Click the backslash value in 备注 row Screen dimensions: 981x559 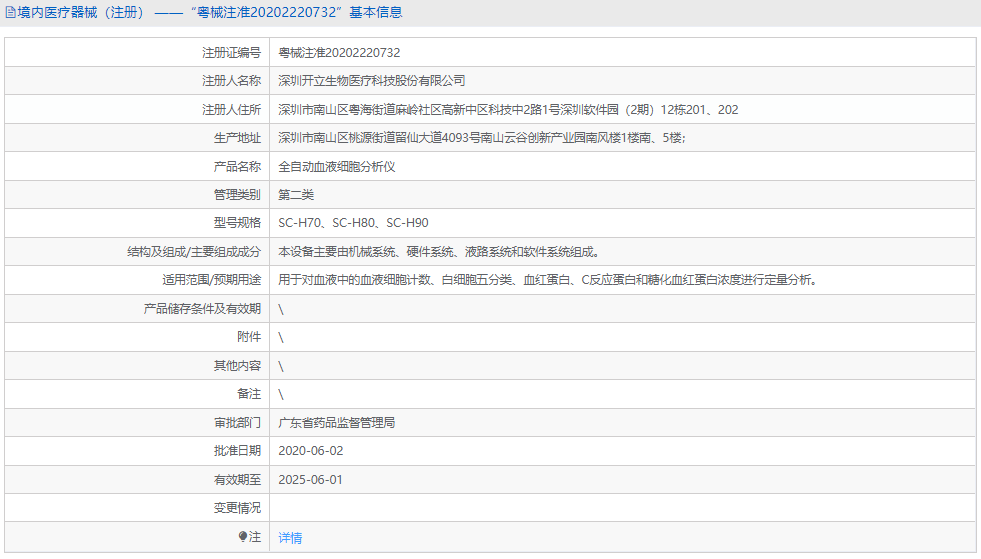click(281, 395)
